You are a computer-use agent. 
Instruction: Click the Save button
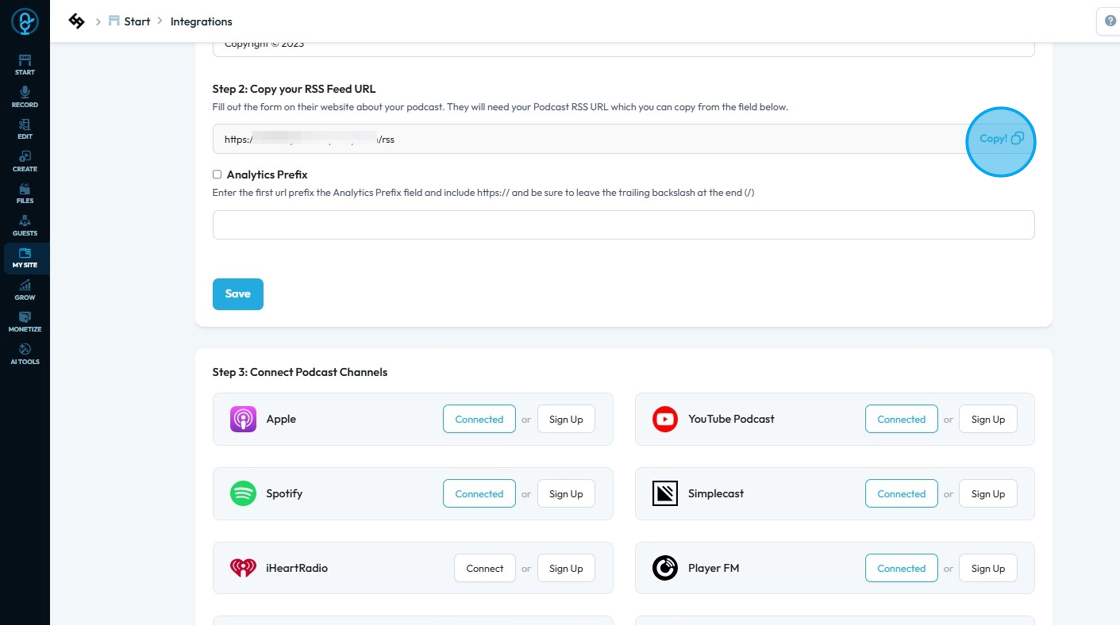(x=238, y=294)
